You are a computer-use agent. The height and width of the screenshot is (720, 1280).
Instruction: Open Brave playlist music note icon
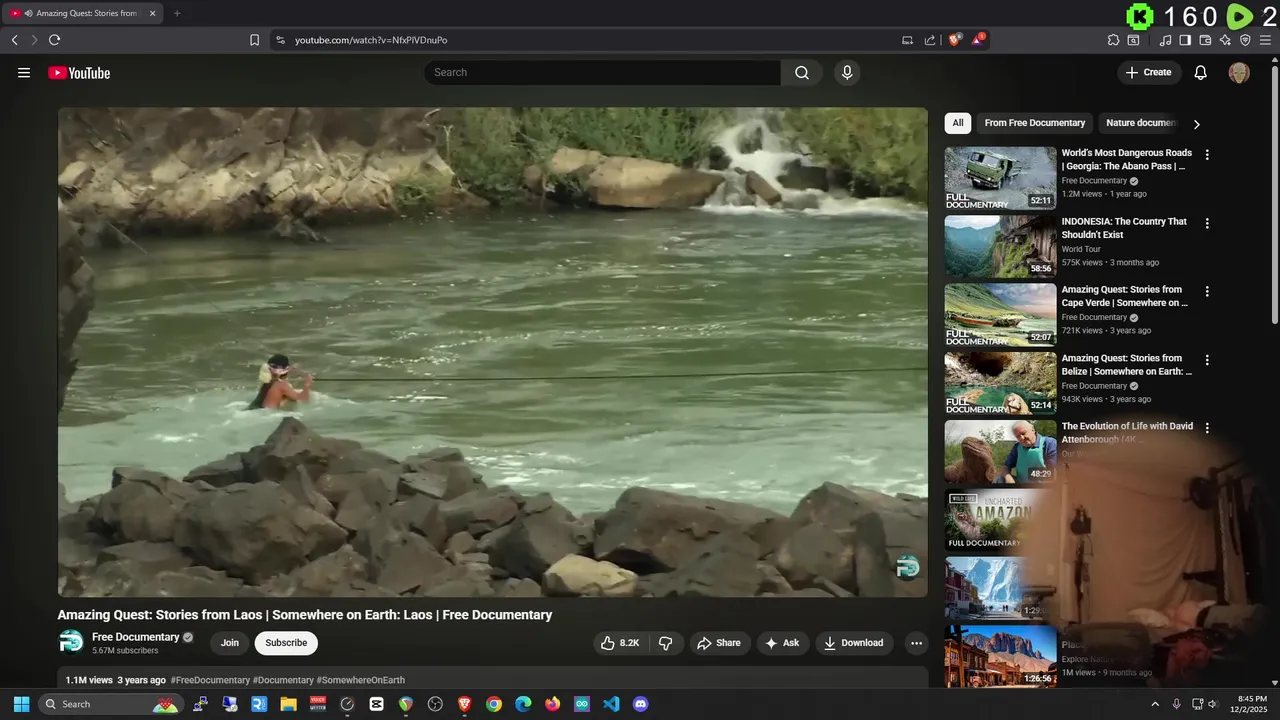point(1165,40)
